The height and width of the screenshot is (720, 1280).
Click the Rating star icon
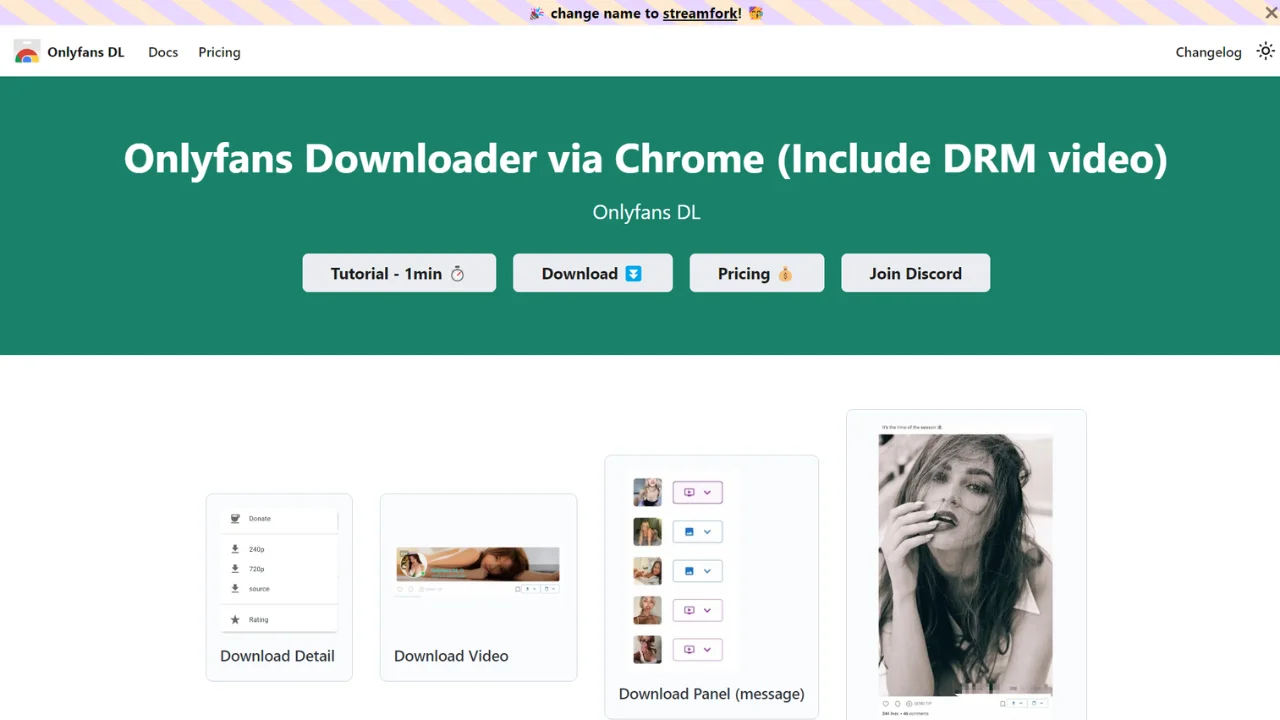pyautogui.click(x=235, y=620)
